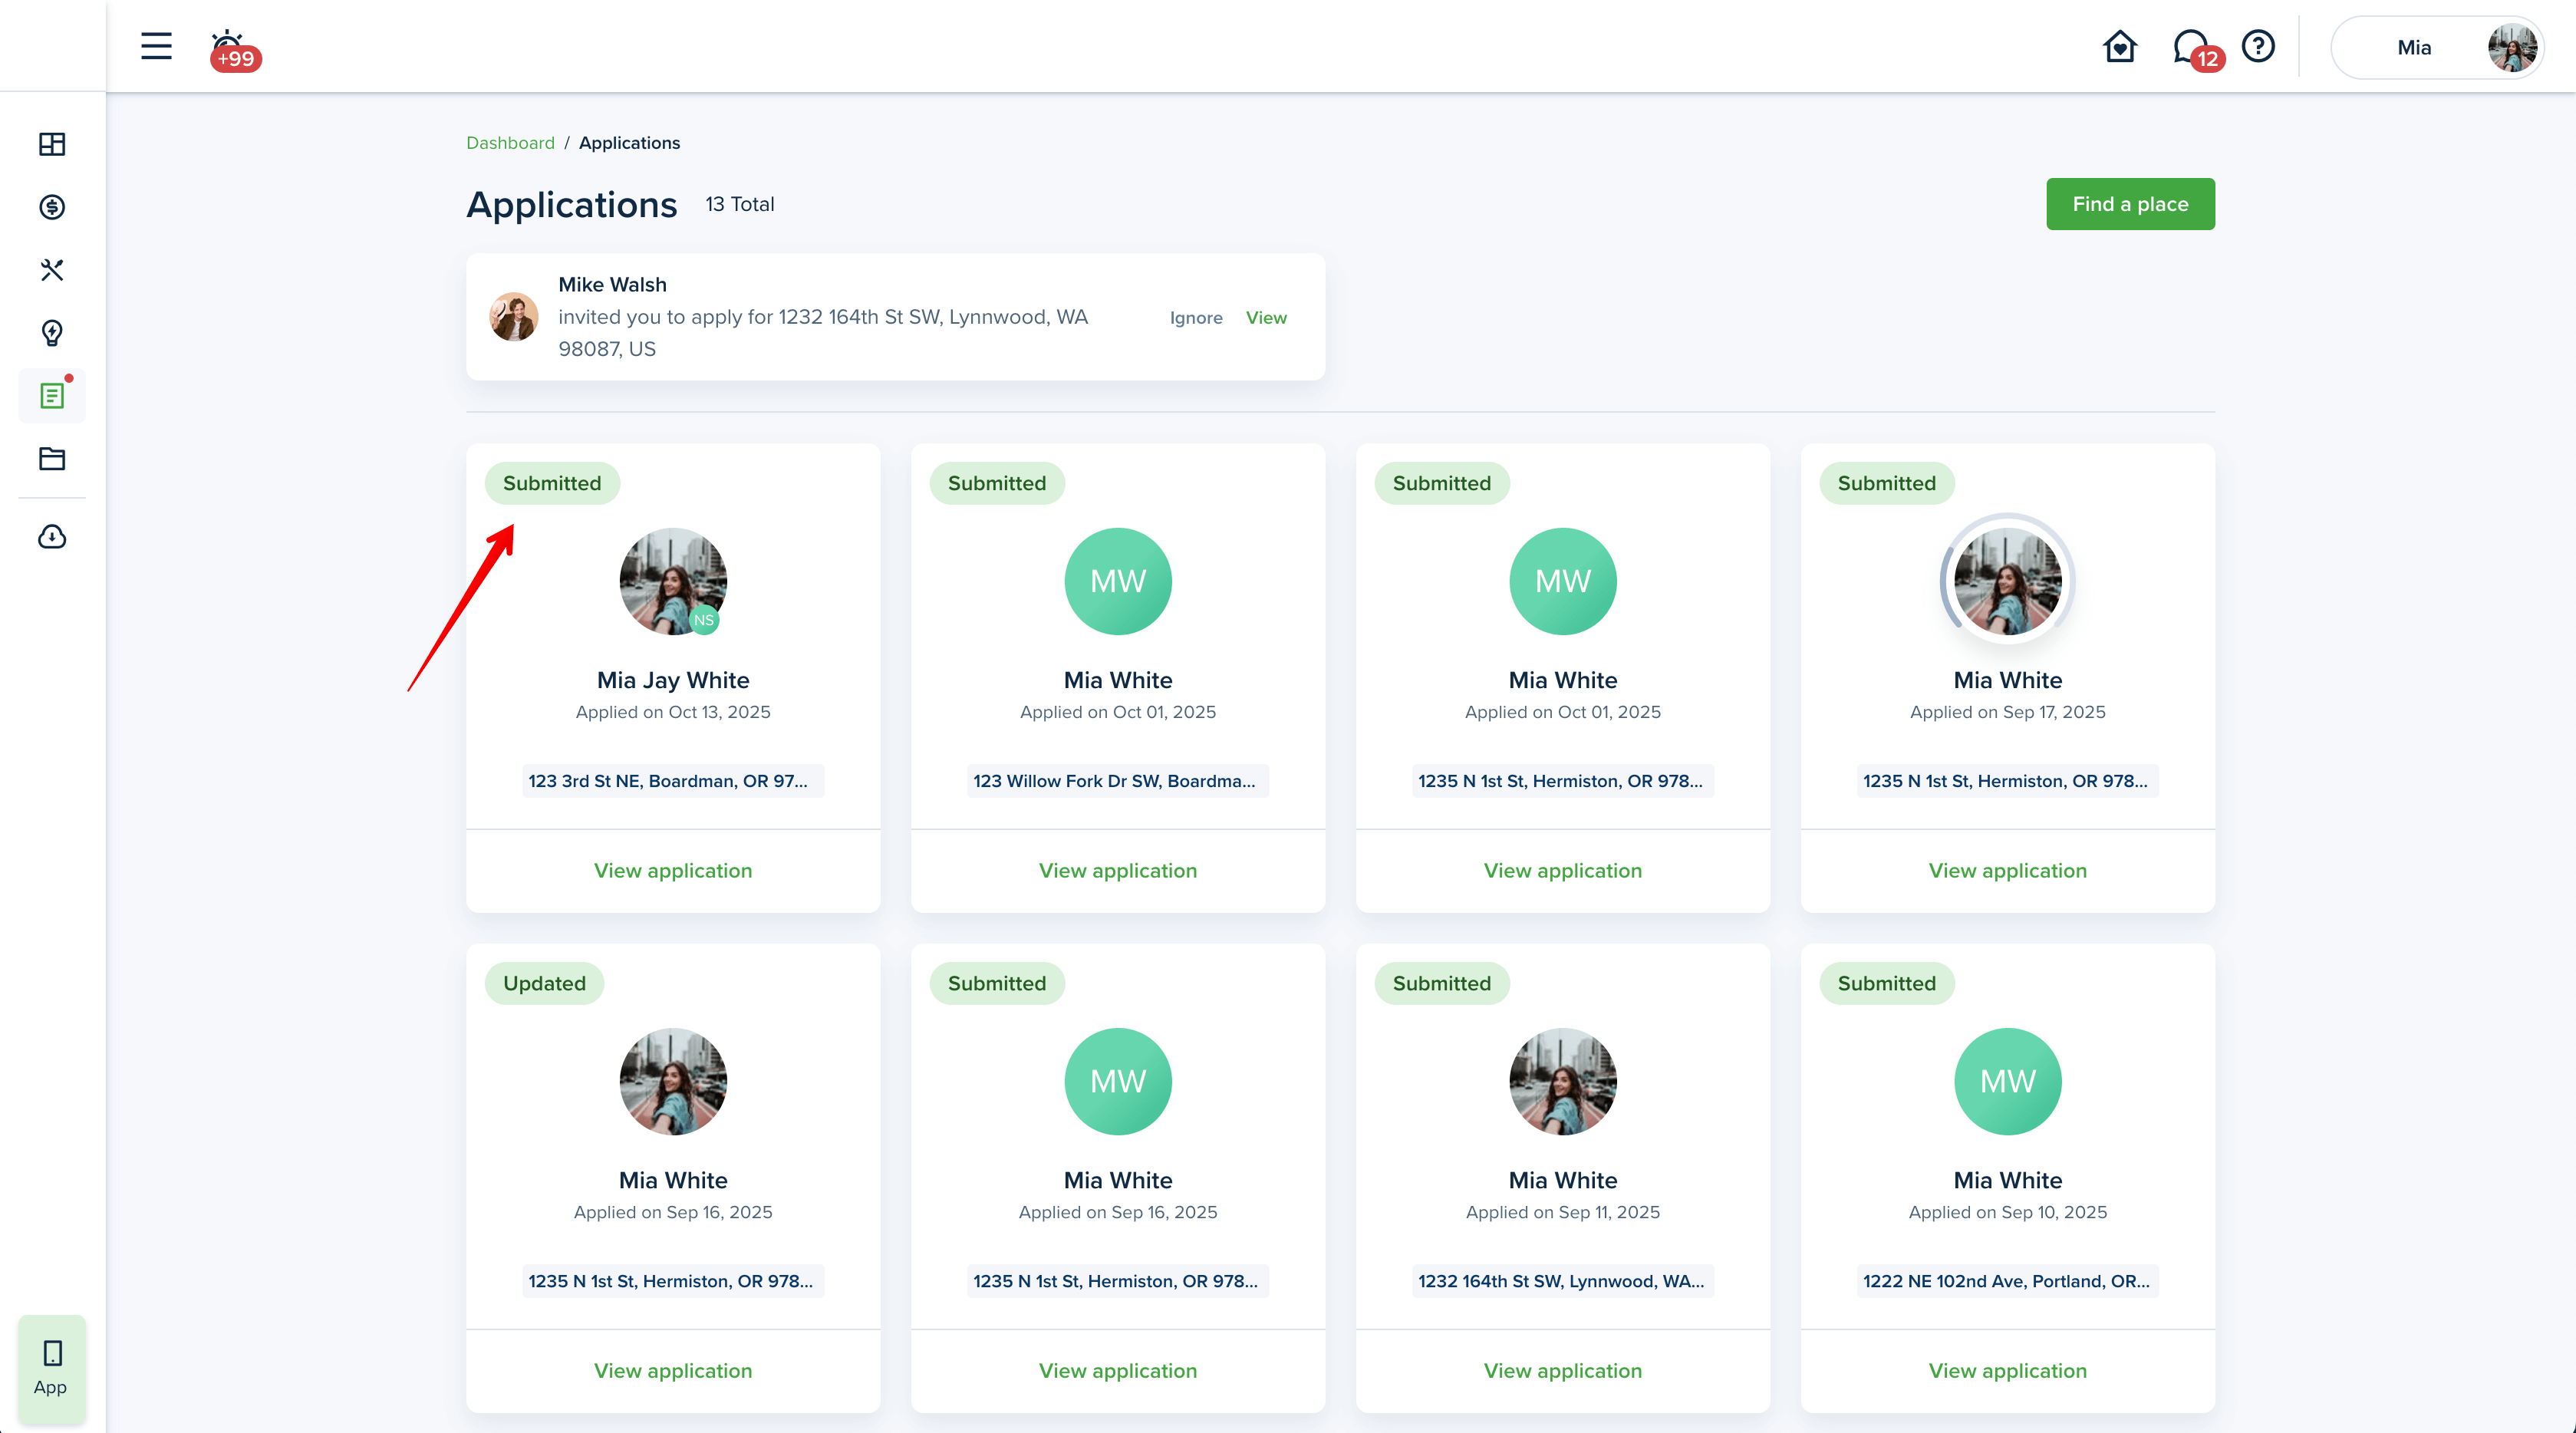Image resolution: width=2576 pixels, height=1433 pixels.
Task: Open messages icon with 12 badge
Action: coord(2192,47)
